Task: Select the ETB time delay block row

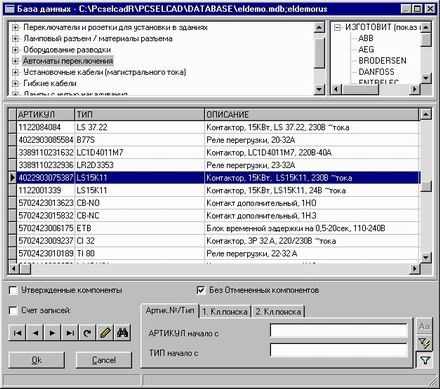Action: (218, 228)
